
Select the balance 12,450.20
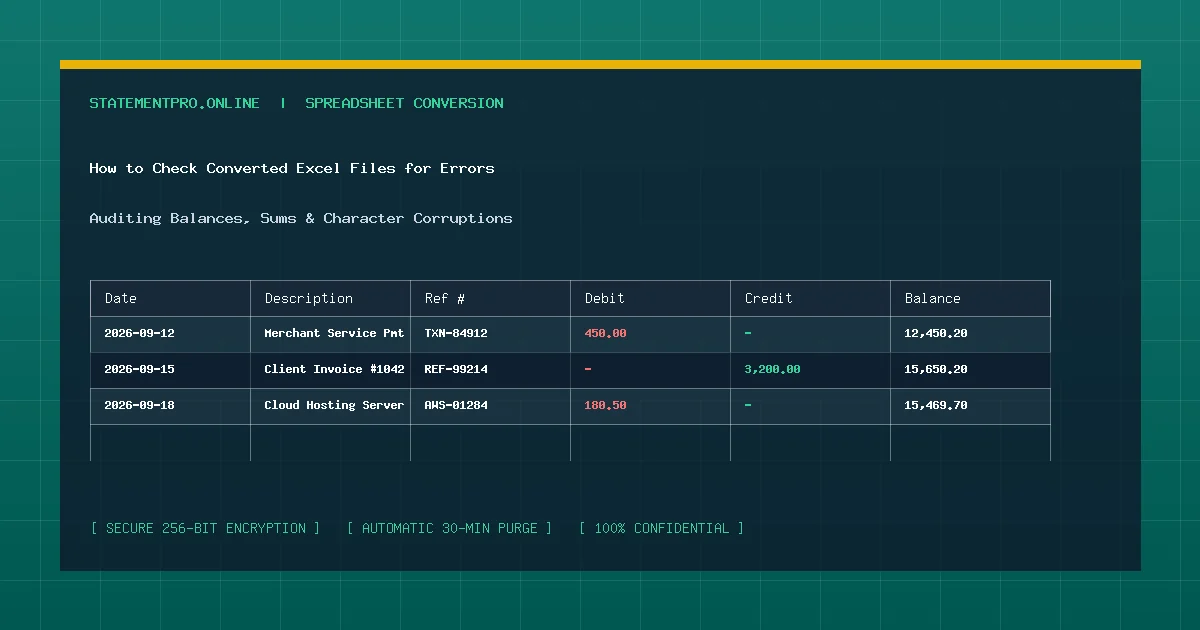pos(936,333)
